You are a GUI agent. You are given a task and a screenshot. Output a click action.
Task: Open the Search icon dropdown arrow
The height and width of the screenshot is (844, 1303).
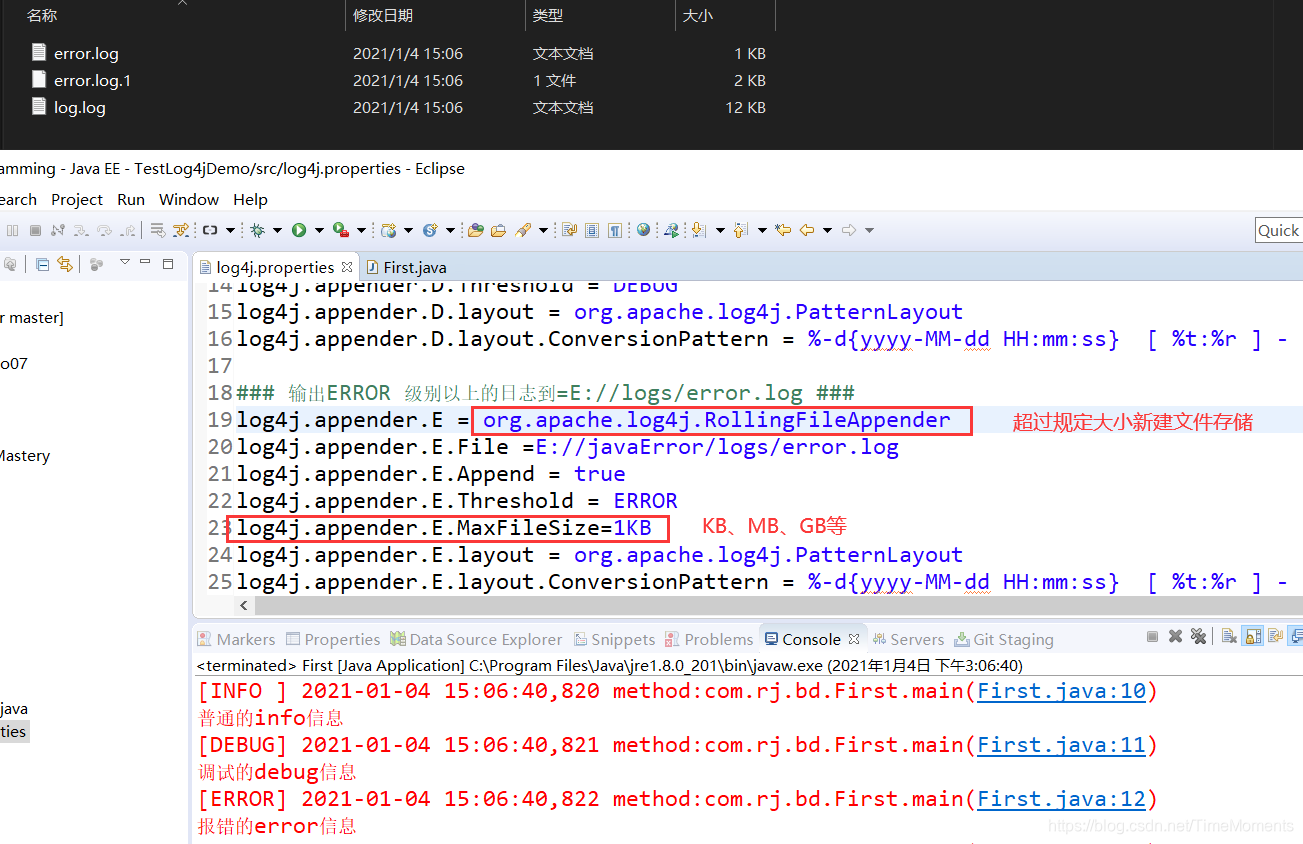tap(543, 230)
